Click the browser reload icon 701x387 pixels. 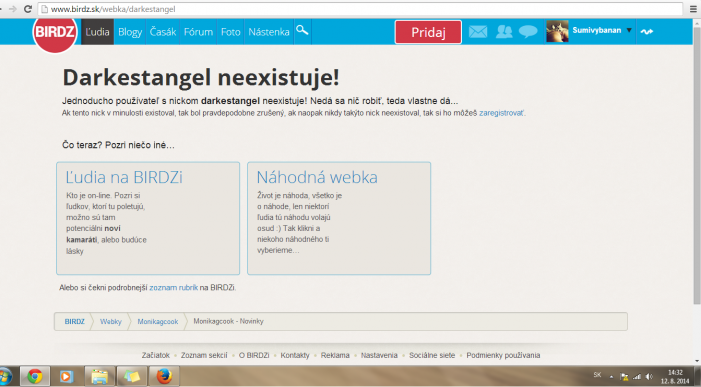(x=28, y=9)
